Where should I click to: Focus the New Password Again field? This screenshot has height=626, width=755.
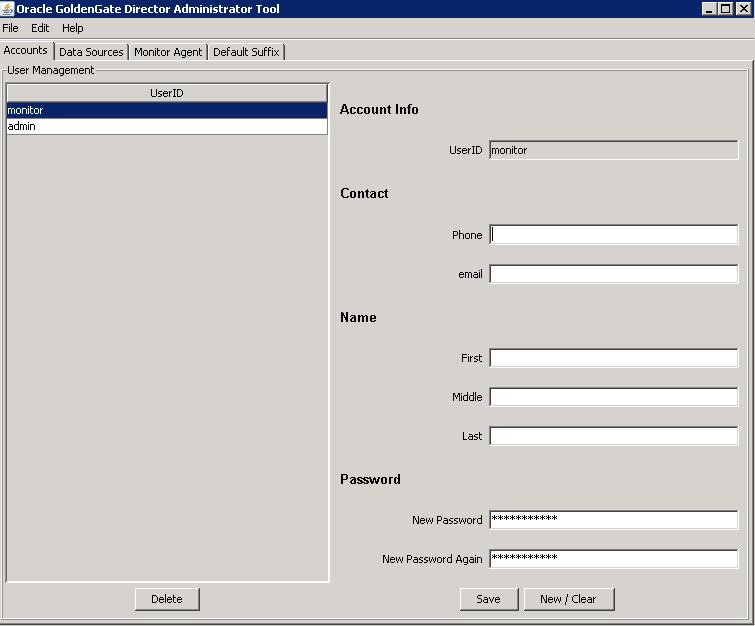(x=613, y=559)
